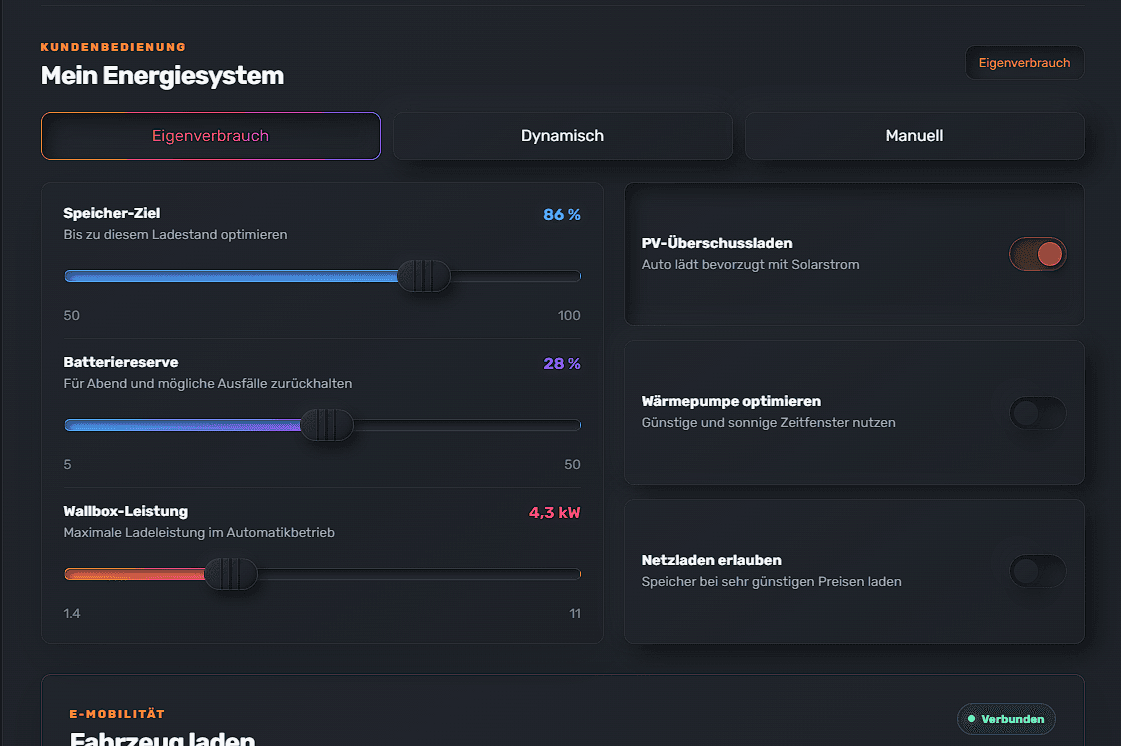Click the Wallbox slider maximum label 11
This screenshot has width=1121, height=746.
pos(575,614)
